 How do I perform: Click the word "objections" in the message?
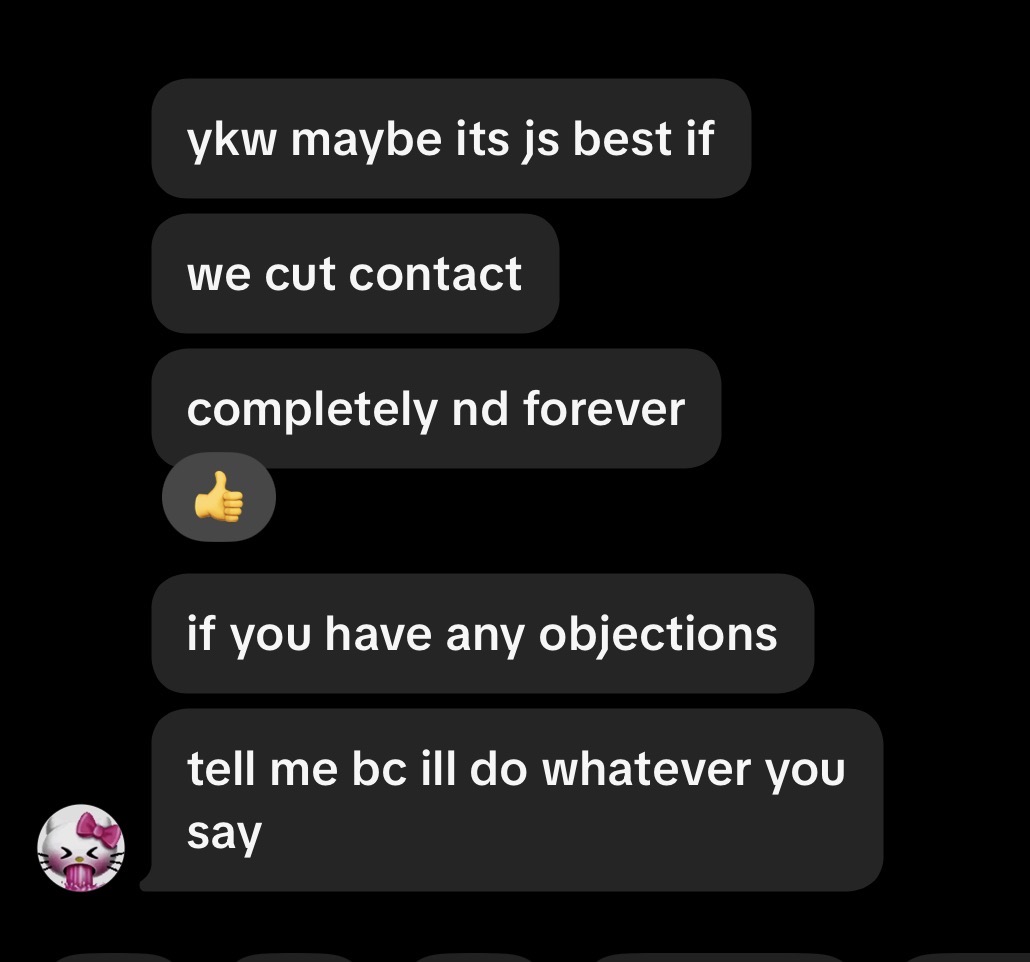(x=658, y=636)
